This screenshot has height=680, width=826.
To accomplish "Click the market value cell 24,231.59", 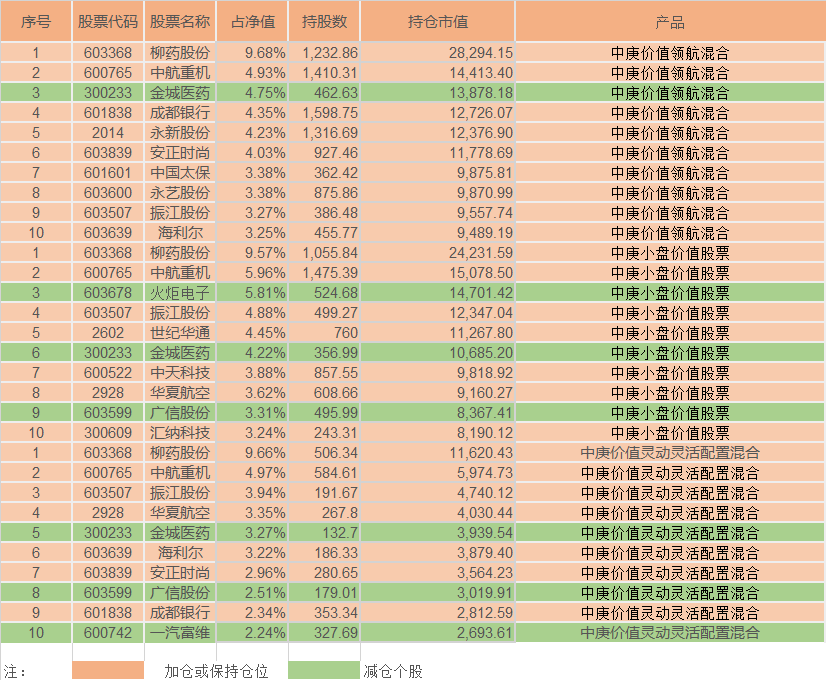I will pyautogui.click(x=438, y=253).
